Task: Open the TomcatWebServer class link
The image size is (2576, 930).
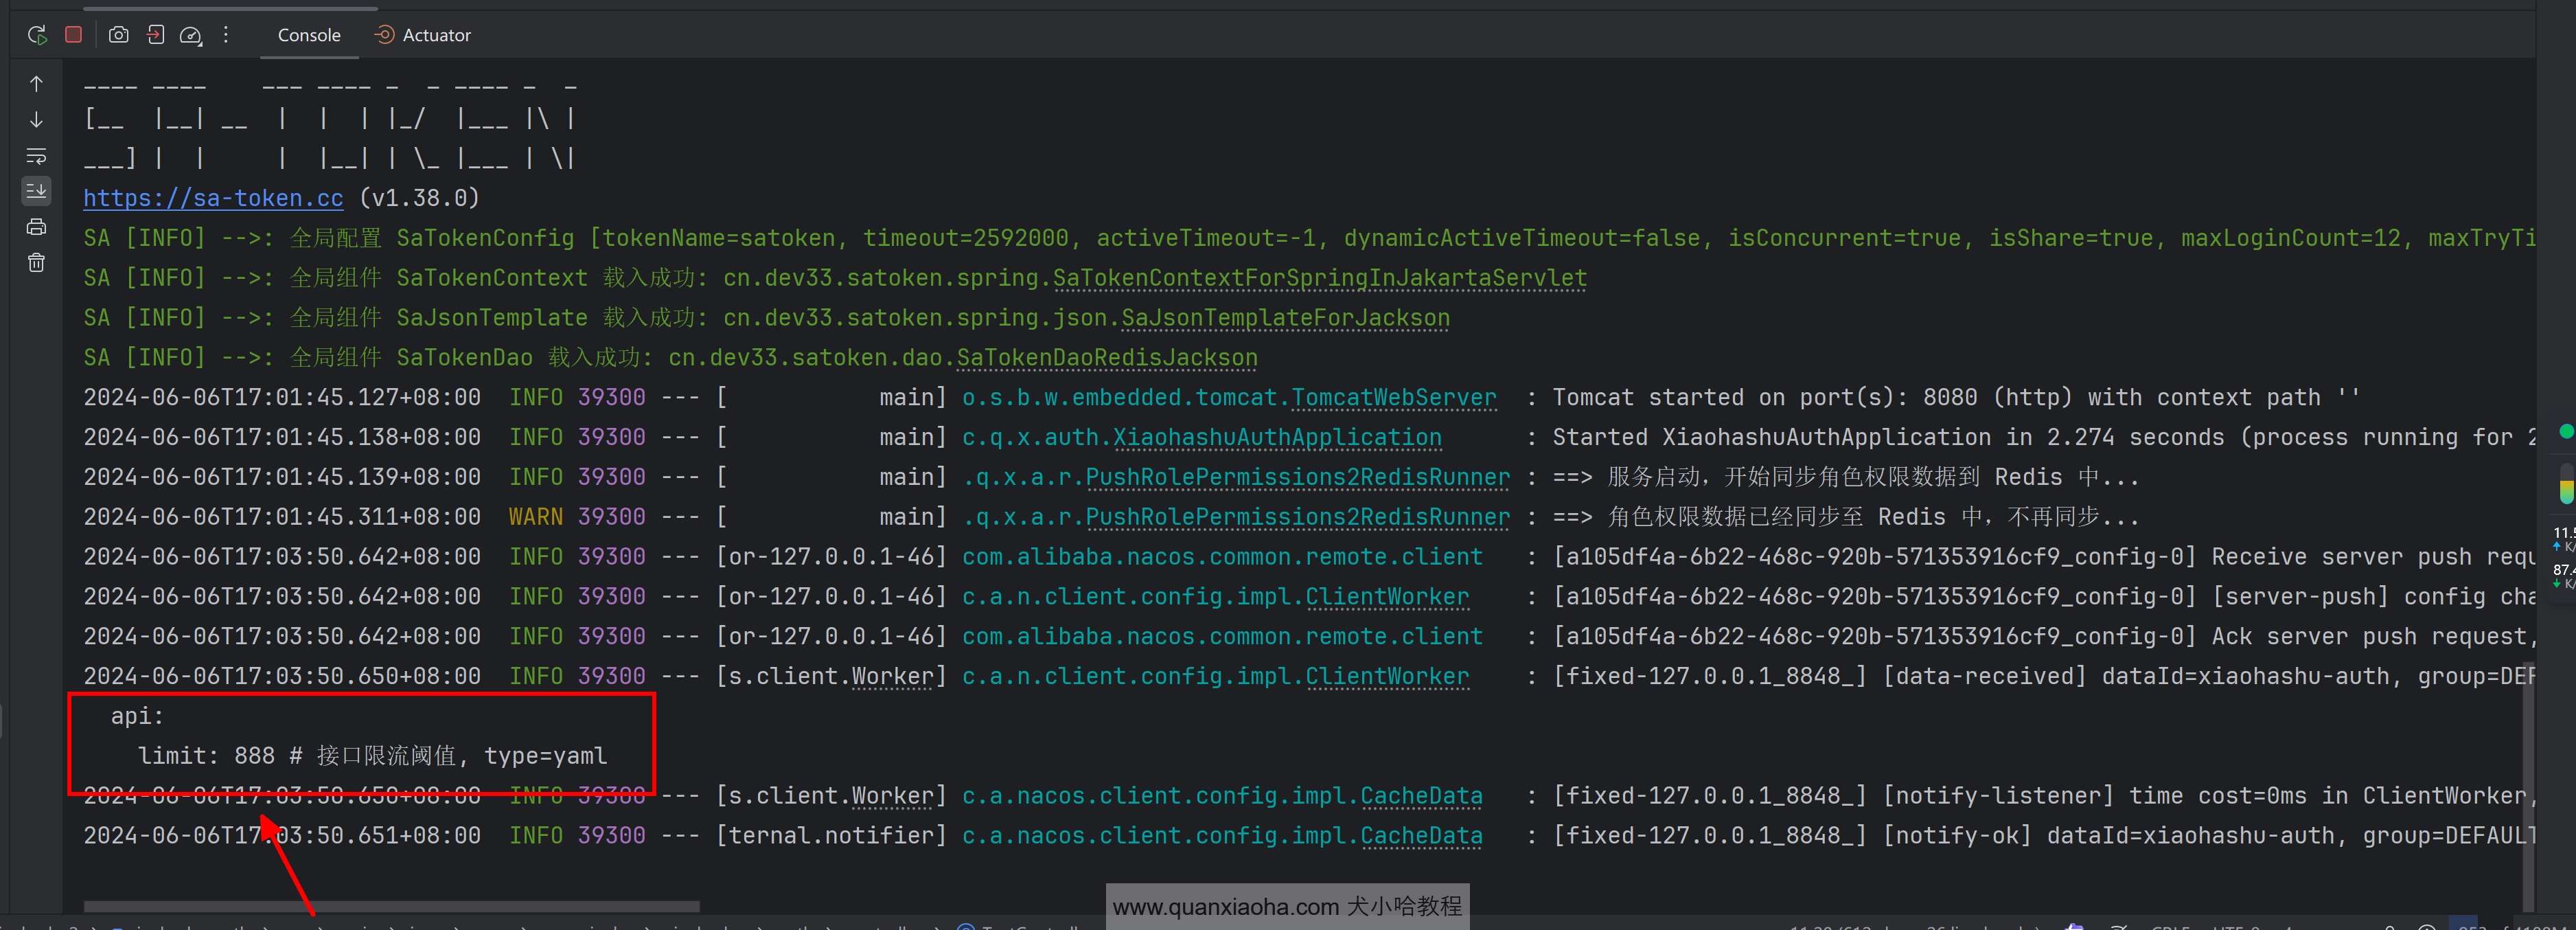Action: [x=1394, y=398]
